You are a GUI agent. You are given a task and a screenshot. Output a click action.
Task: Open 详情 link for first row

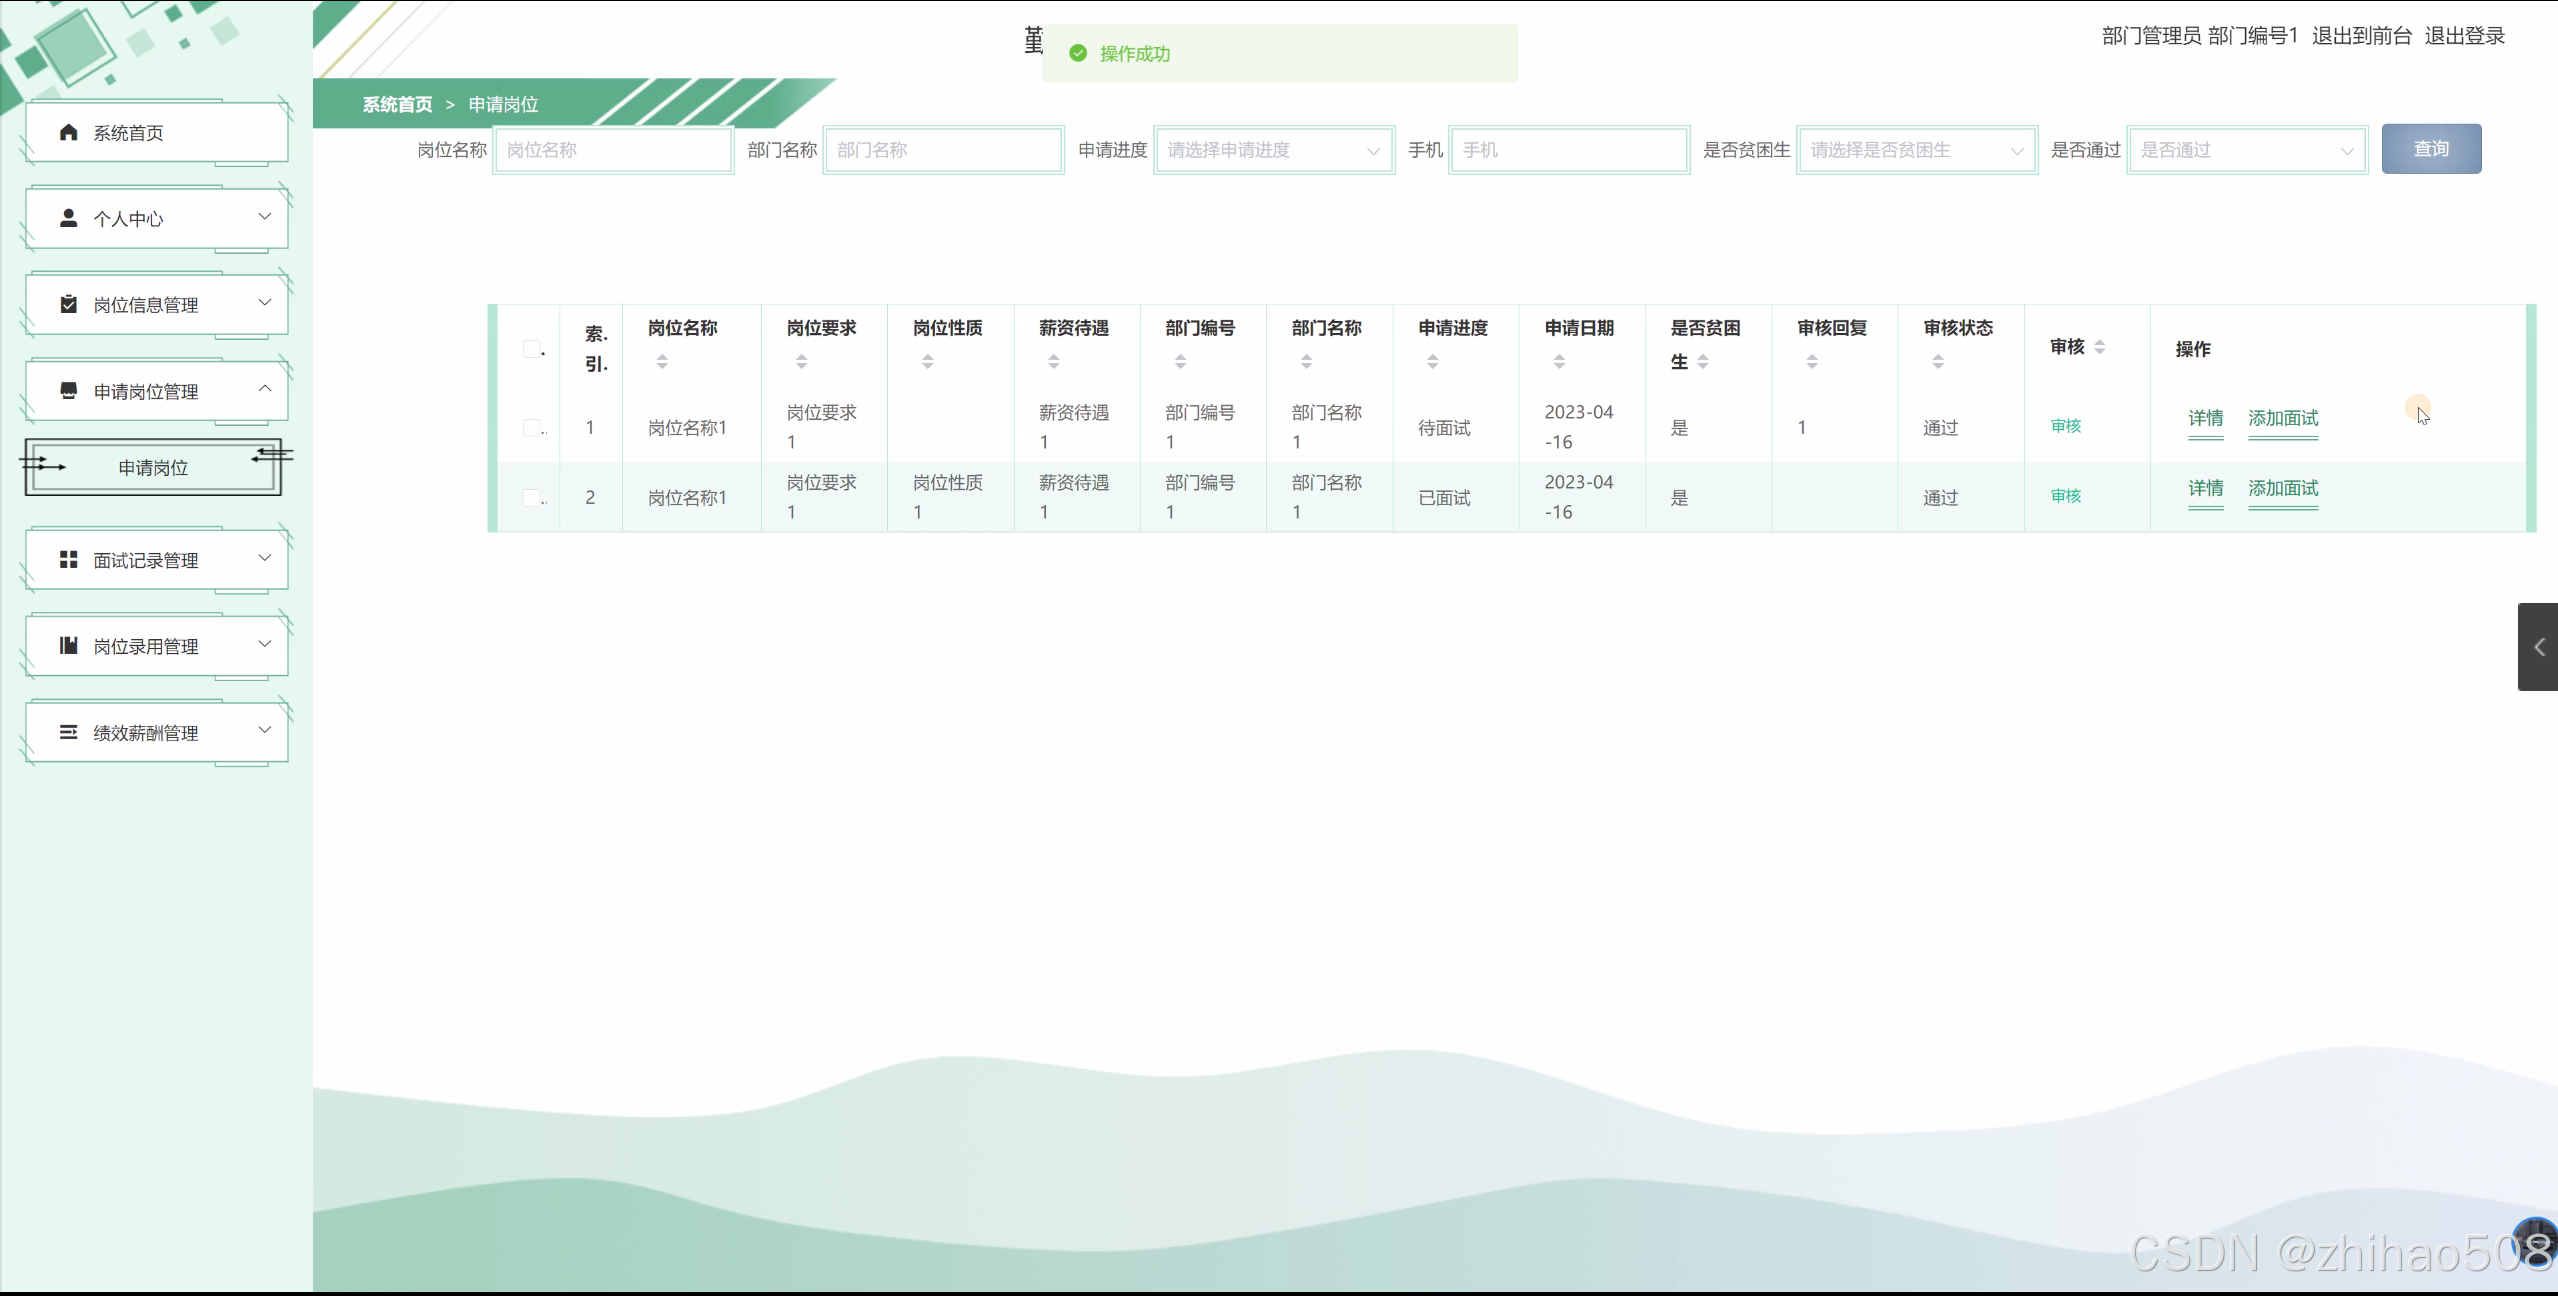pos(2205,418)
